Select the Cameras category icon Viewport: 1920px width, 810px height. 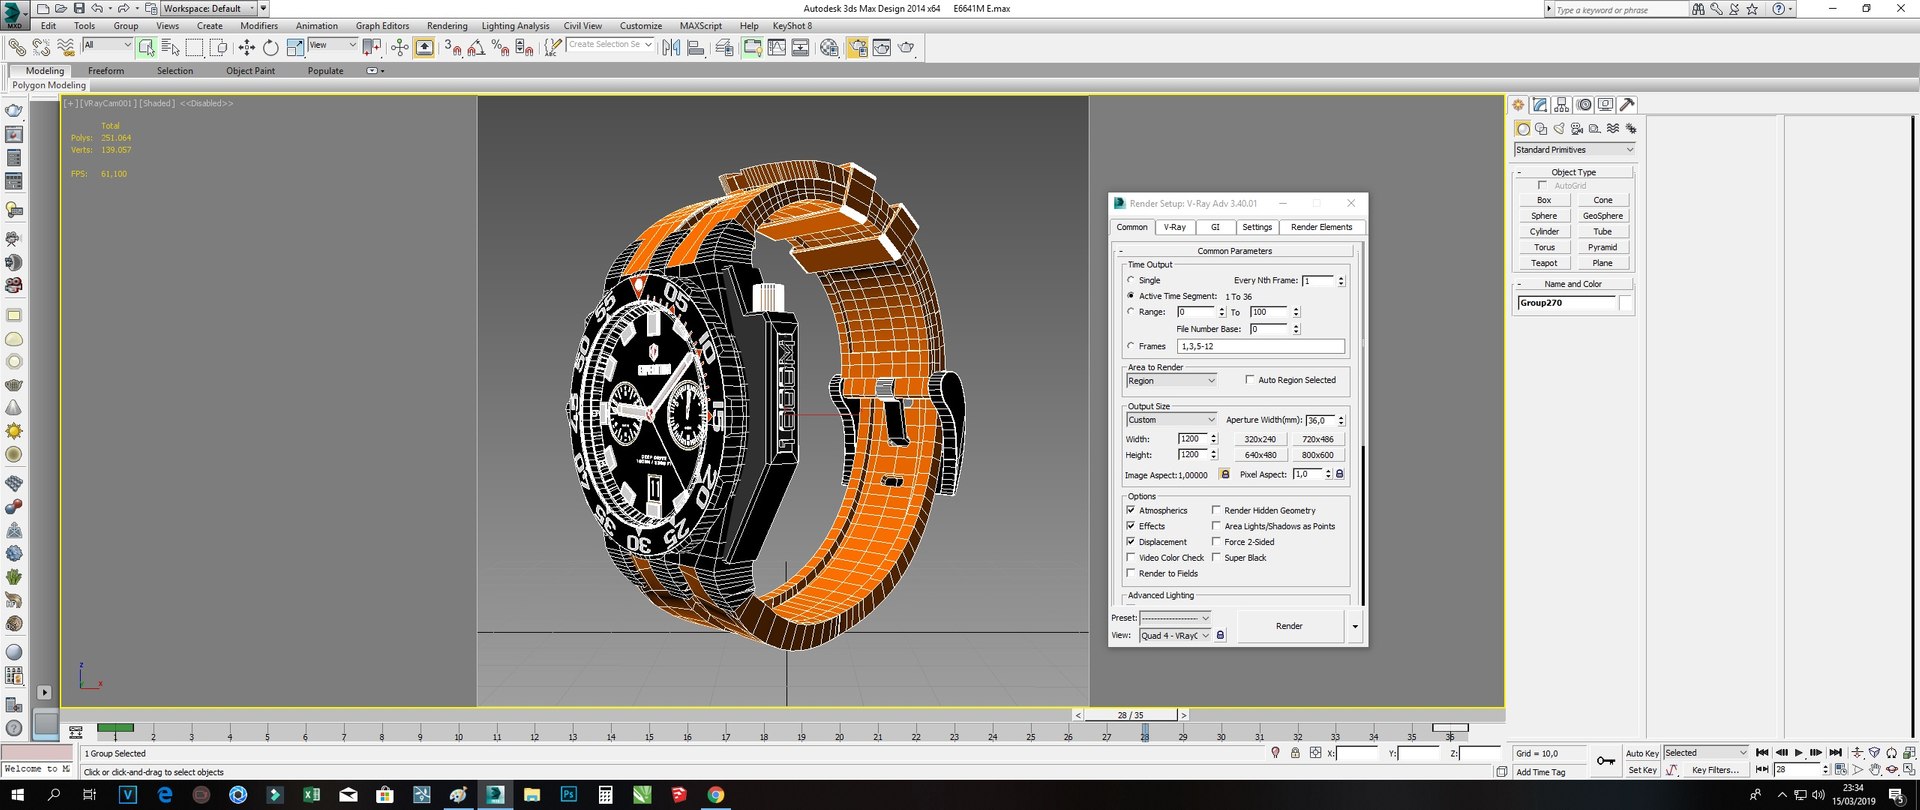1576,129
